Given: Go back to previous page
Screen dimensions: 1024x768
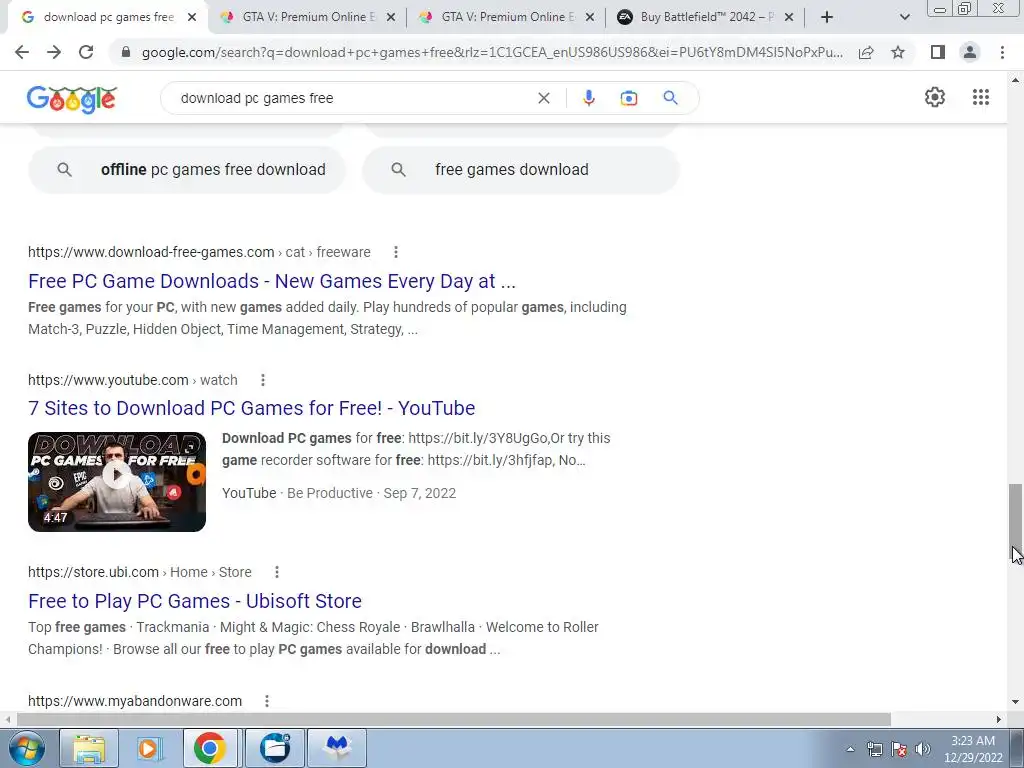Looking at the screenshot, I should click(22, 52).
